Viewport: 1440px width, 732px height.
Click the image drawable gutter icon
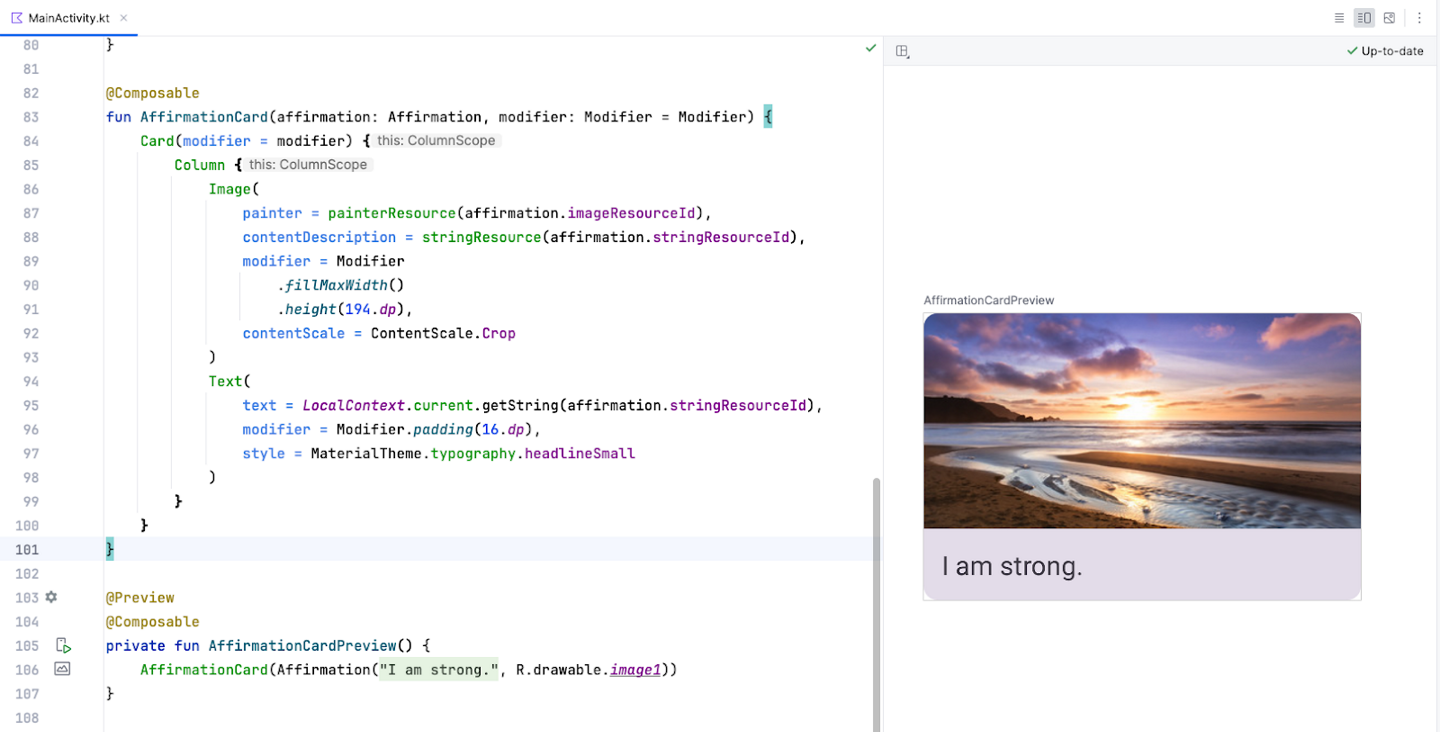pos(62,669)
